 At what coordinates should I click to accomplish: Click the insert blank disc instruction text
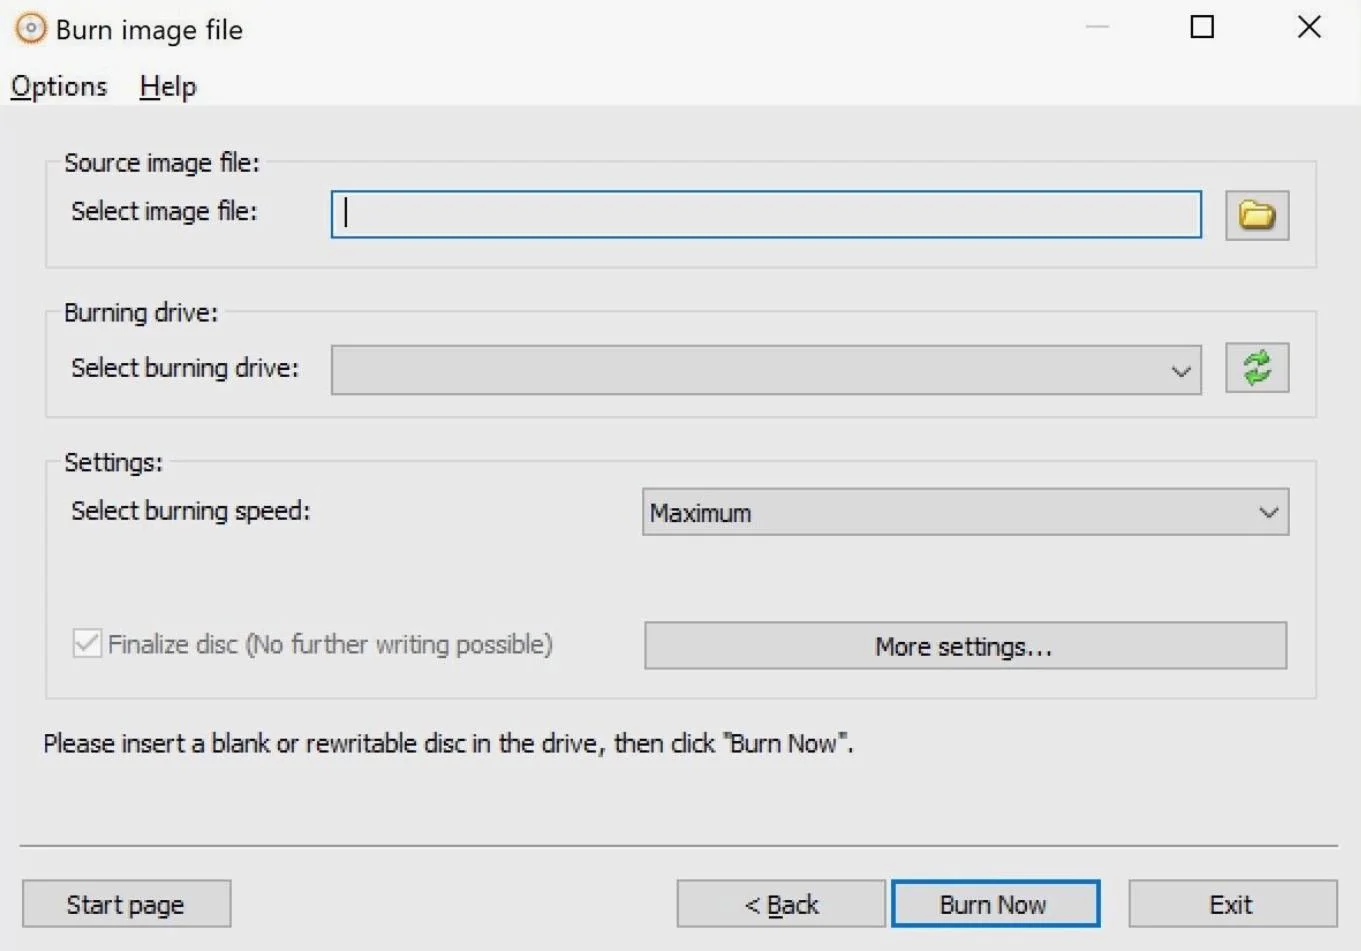(x=448, y=744)
